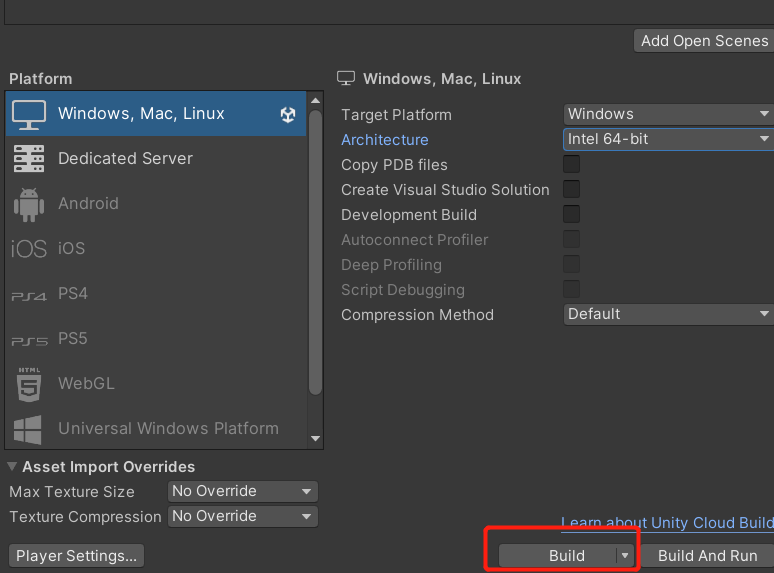Click the Android robot icon

click(x=29, y=204)
